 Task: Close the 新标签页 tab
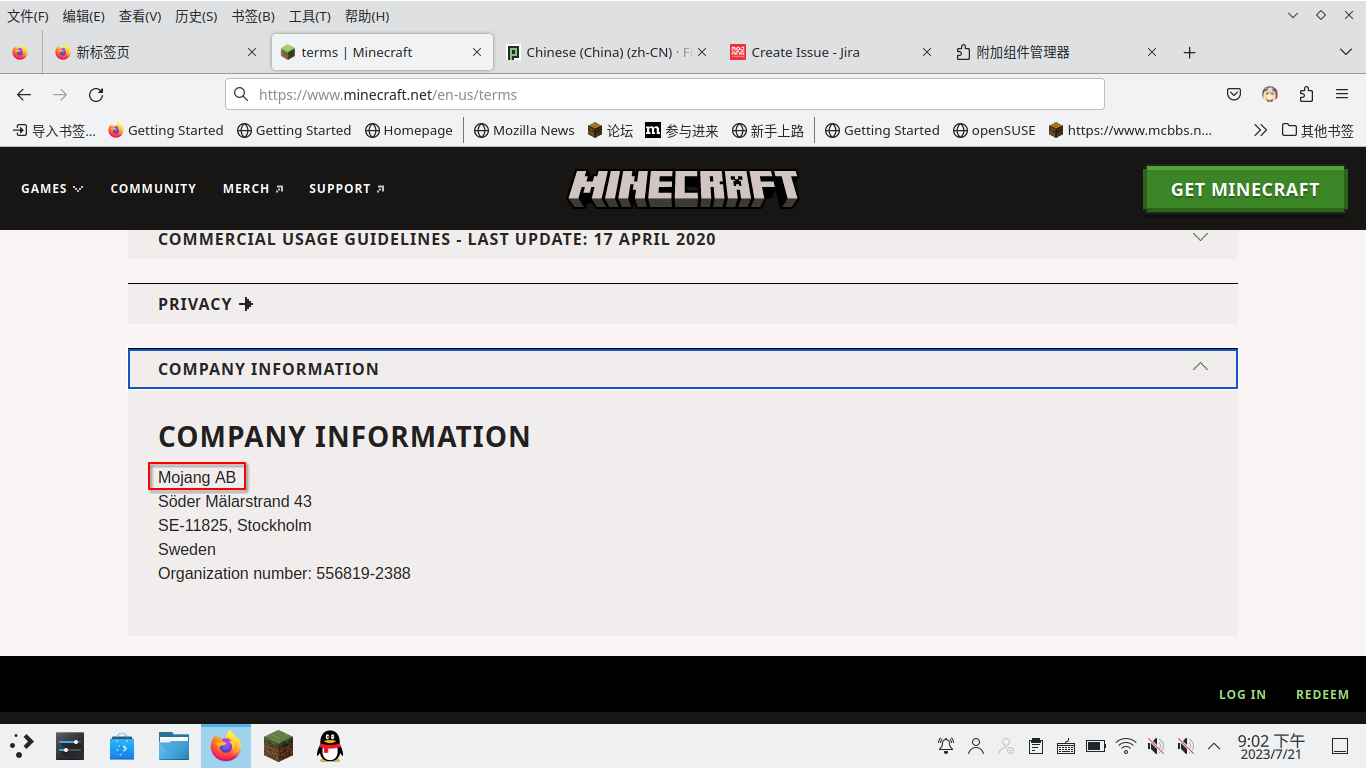[252, 52]
